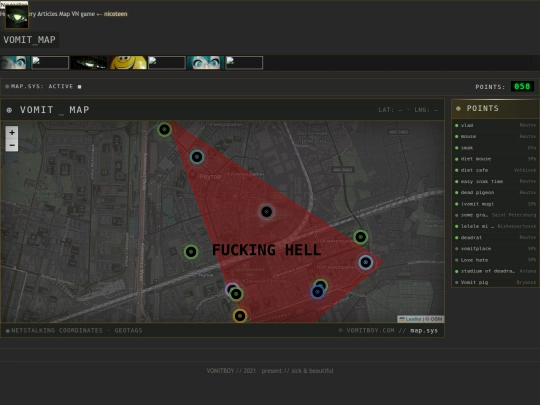540x405 pixels.
Task: Click the deadrat point row
Action: point(495,238)
